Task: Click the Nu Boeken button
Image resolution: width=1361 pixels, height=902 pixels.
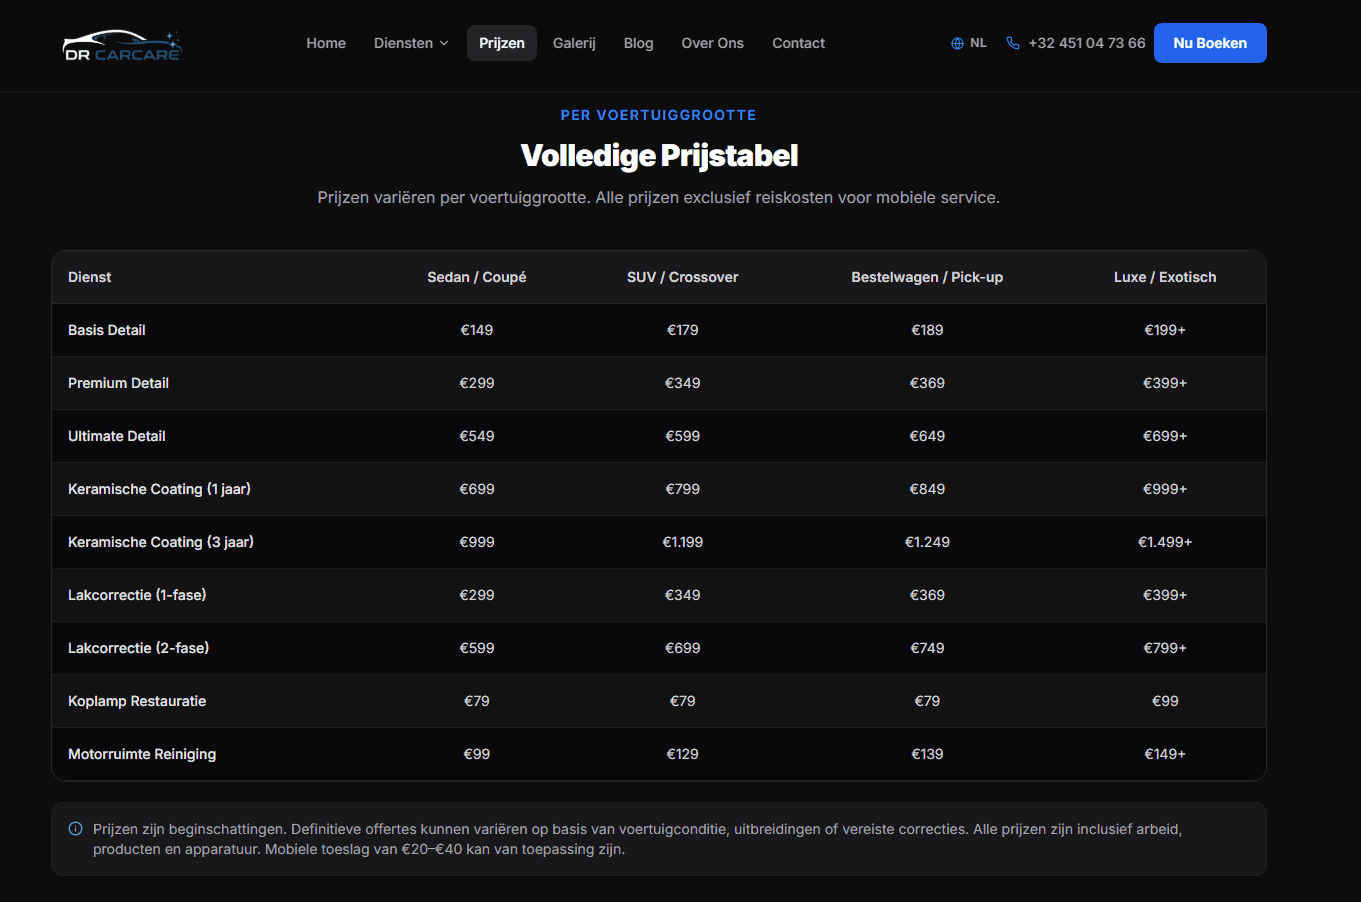Action: [1210, 43]
